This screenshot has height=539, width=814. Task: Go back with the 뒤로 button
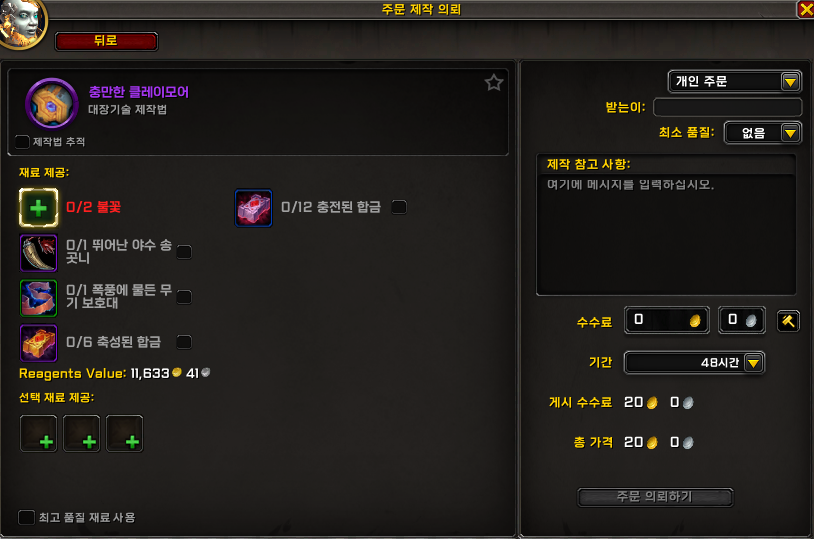(x=106, y=41)
